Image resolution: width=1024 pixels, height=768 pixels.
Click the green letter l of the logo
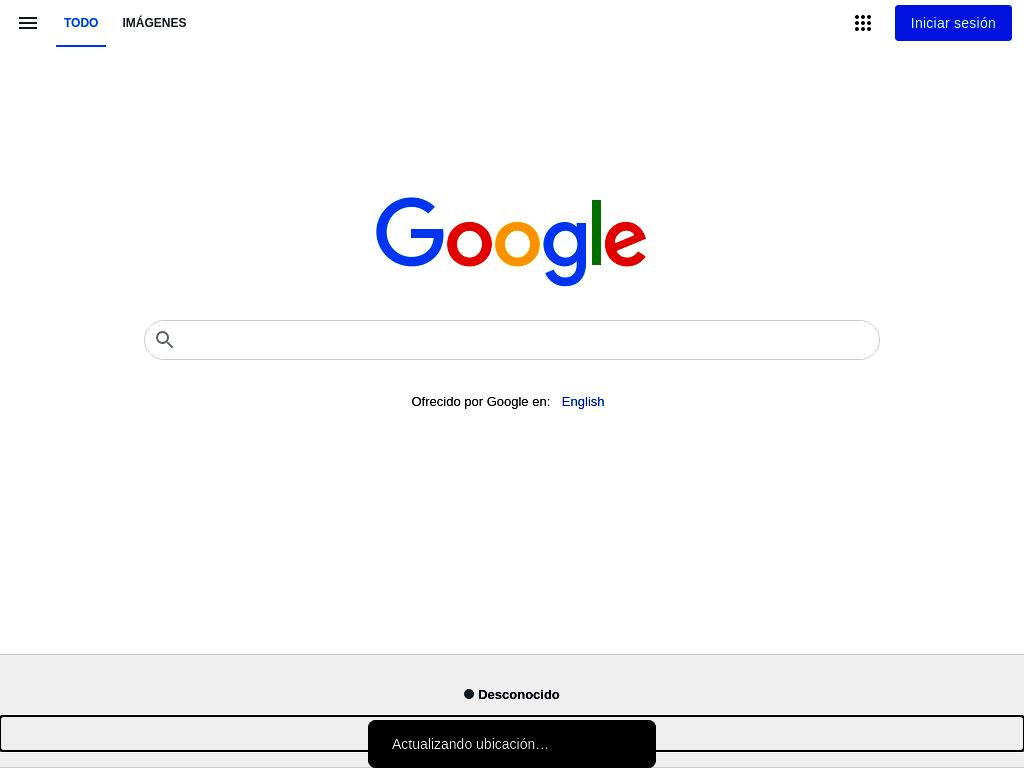click(x=596, y=232)
